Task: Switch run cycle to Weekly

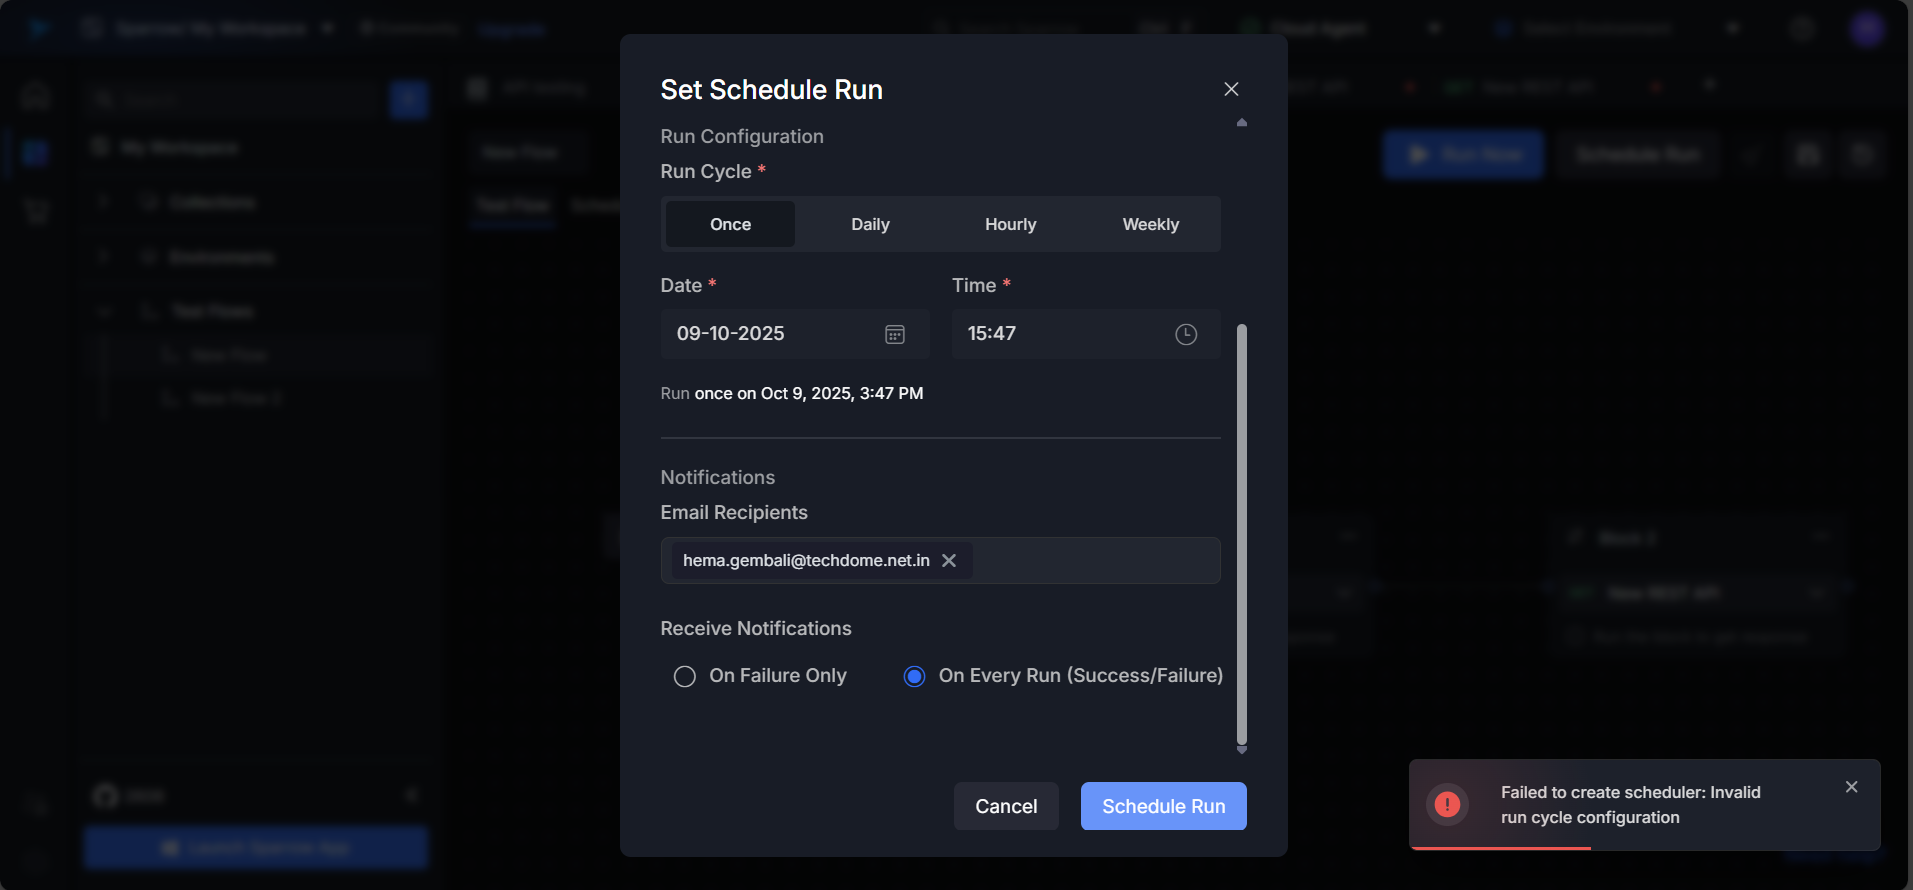Action: coord(1150,224)
